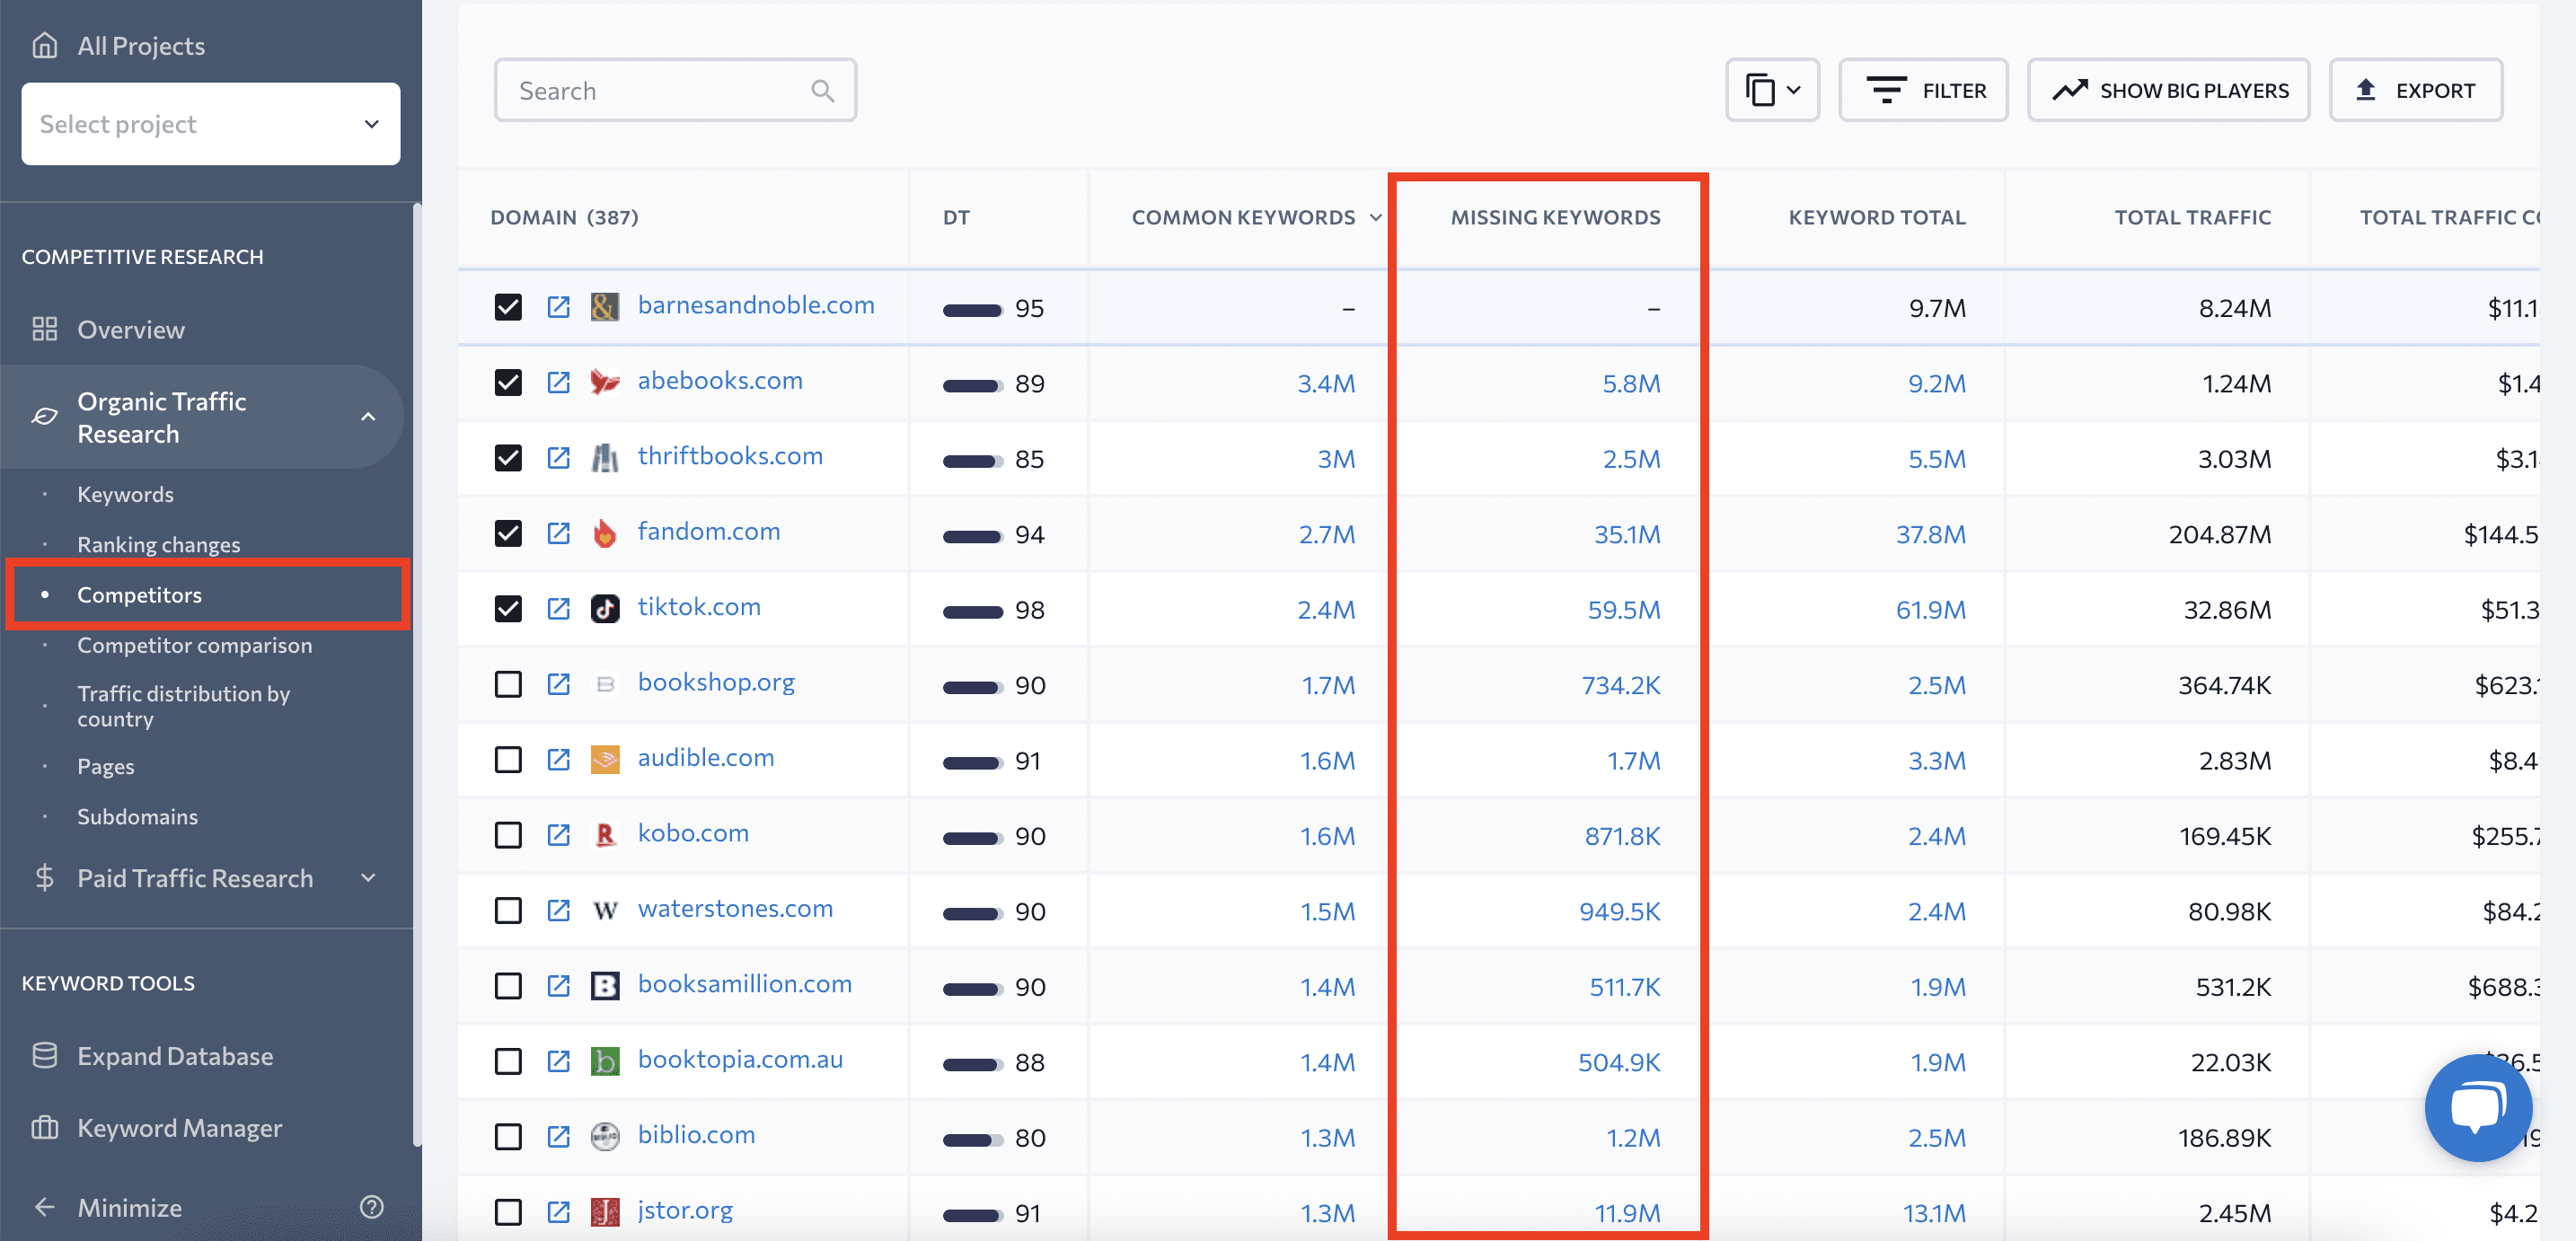Open external link icon for booktopia.com.au

558,1061
